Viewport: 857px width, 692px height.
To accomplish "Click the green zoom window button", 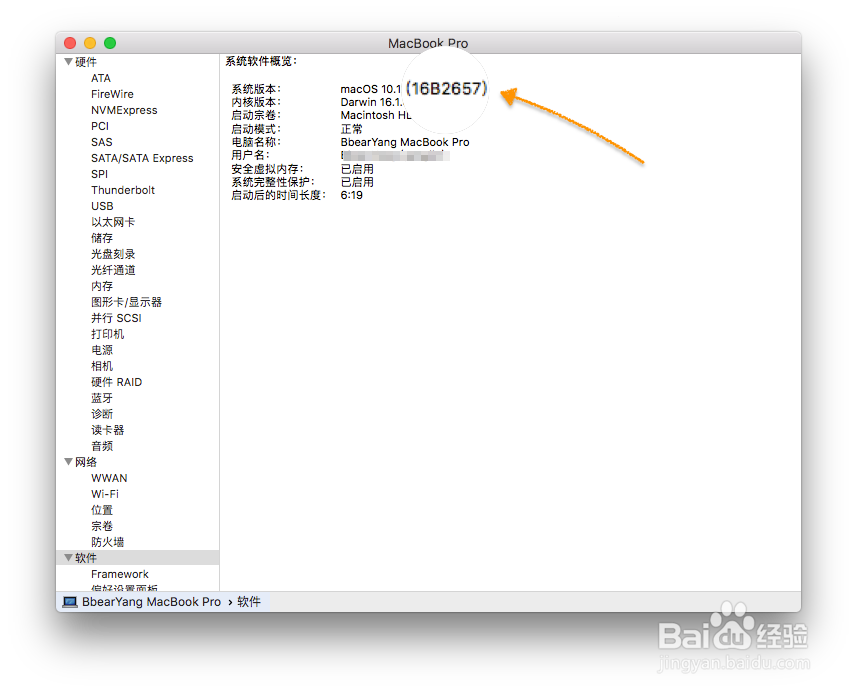I will 110,43.
